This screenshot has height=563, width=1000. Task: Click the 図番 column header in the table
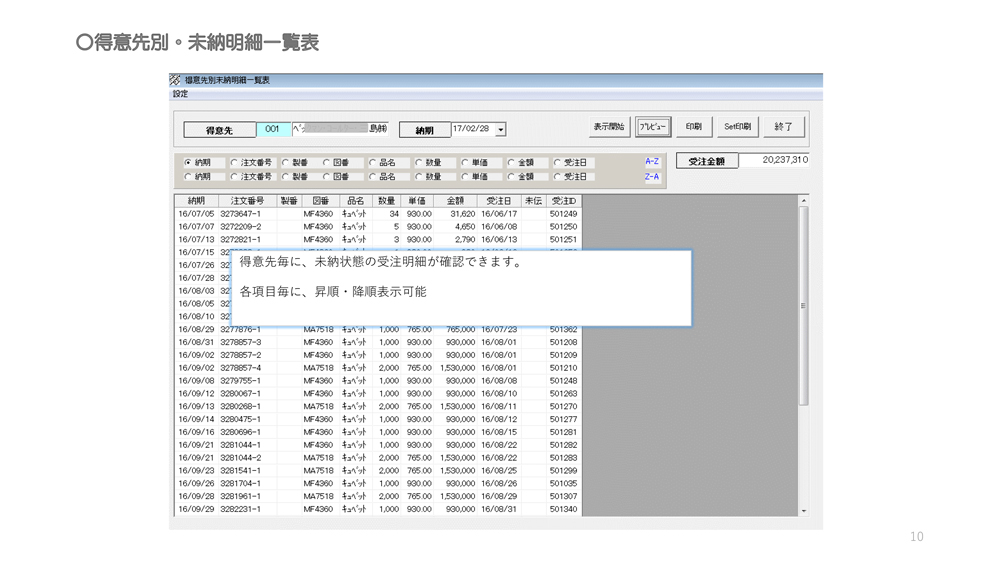point(320,201)
